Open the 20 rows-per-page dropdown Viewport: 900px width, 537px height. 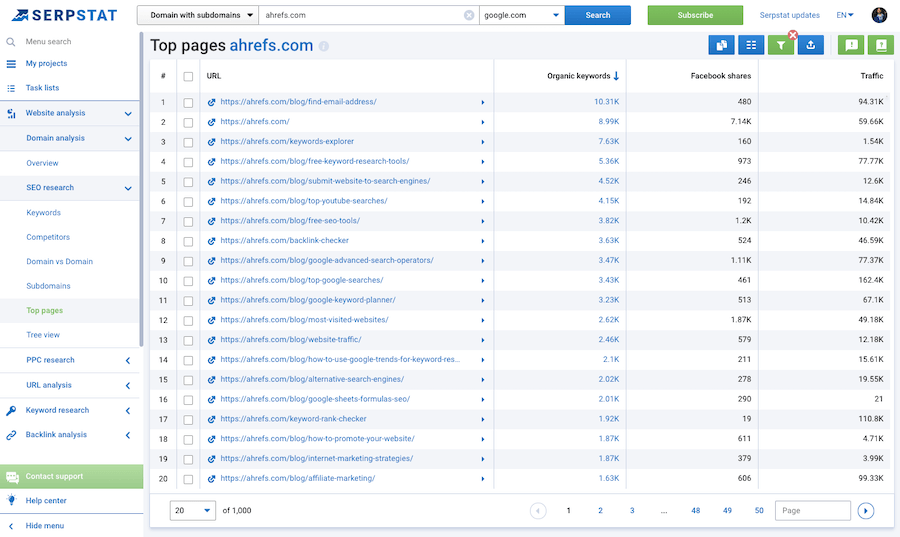coord(193,511)
